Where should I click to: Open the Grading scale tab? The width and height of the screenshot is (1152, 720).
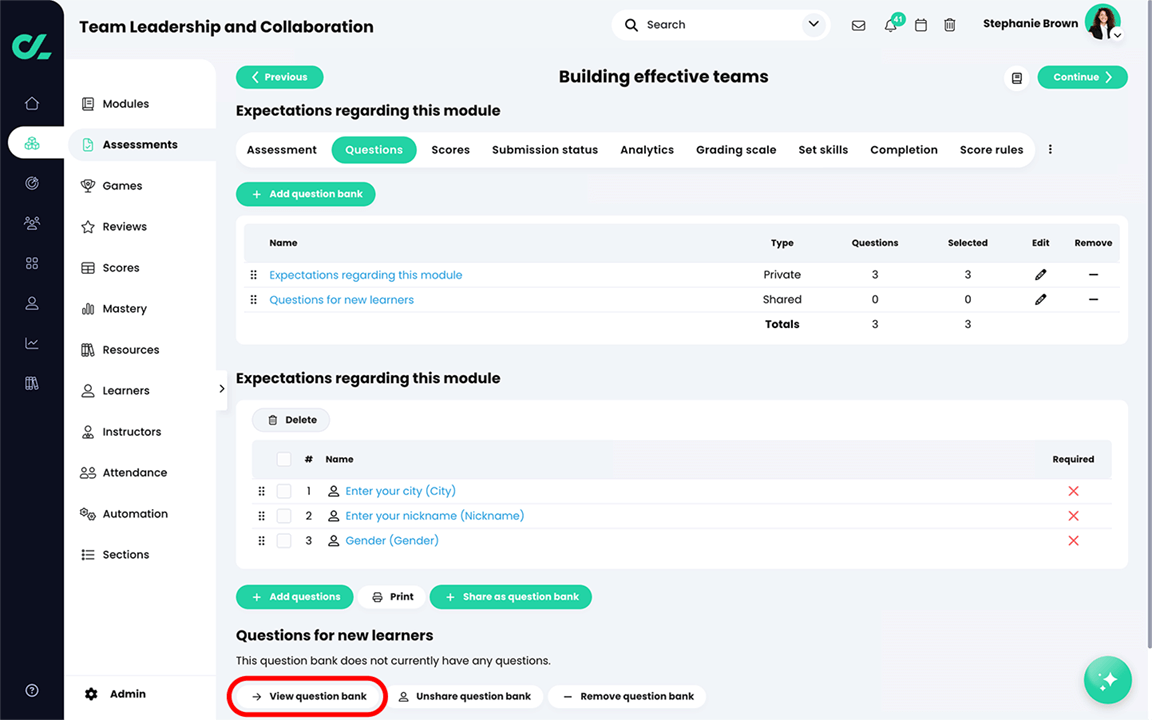click(x=735, y=149)
